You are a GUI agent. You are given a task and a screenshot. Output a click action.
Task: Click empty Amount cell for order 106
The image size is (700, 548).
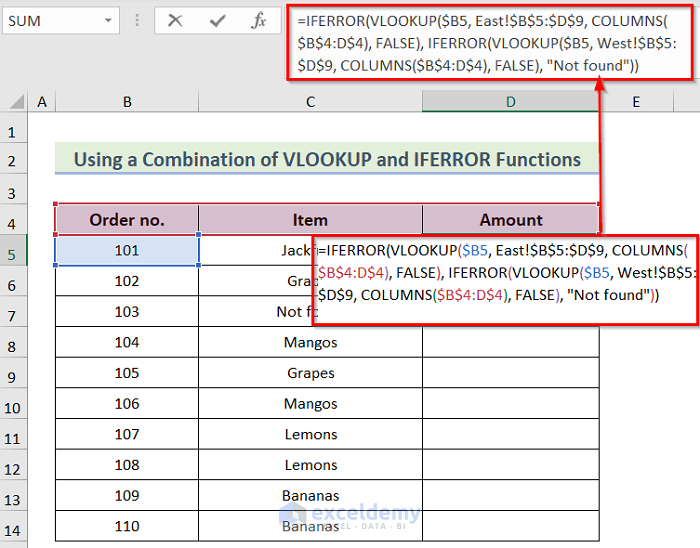(510, 404)
